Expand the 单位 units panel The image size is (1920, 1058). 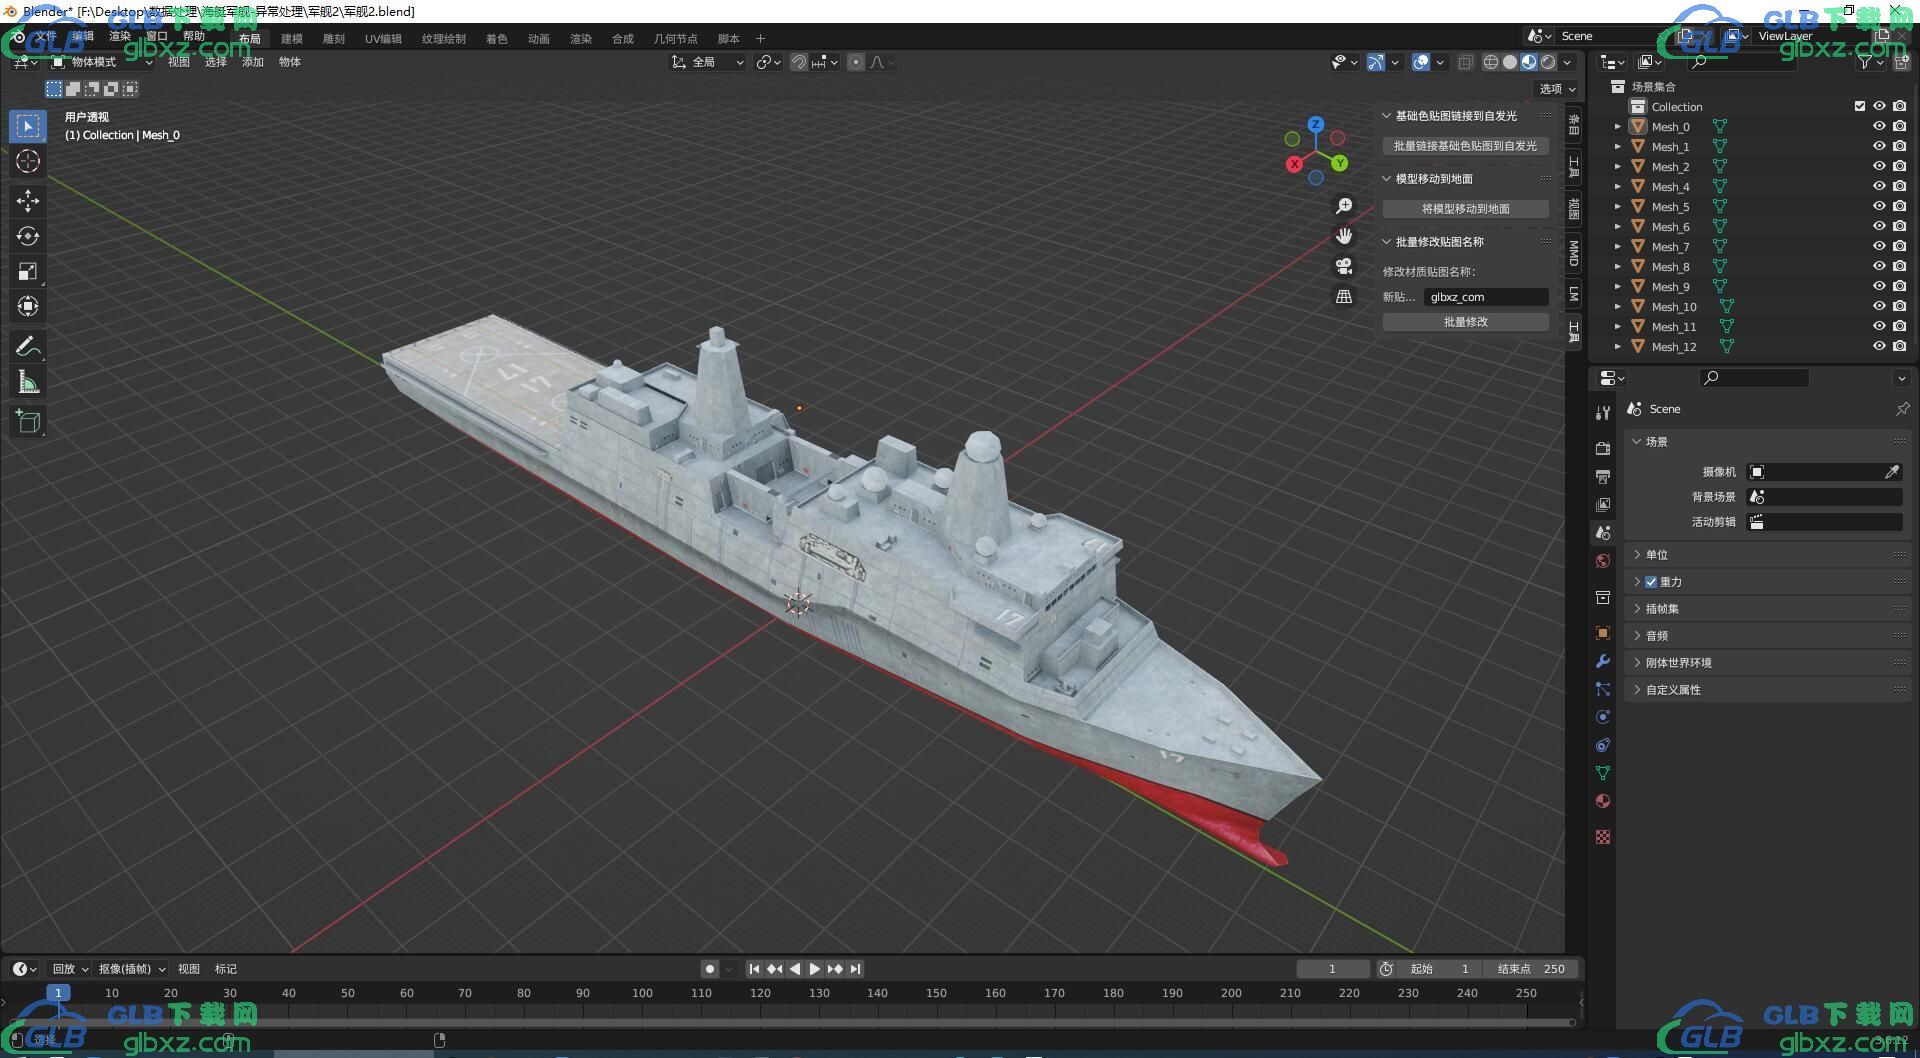[1768, 555]
